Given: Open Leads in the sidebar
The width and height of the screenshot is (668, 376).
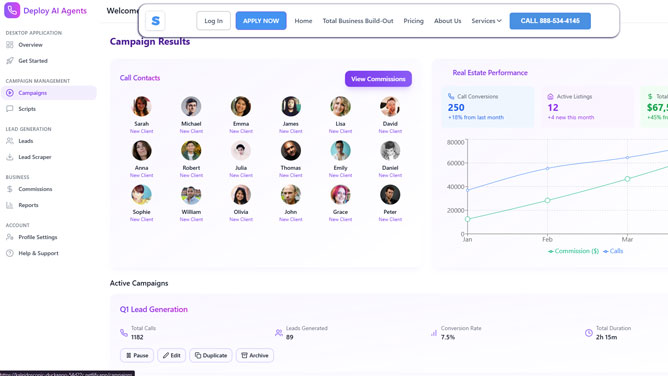Looking at the screenshot, I should [49, 141].
